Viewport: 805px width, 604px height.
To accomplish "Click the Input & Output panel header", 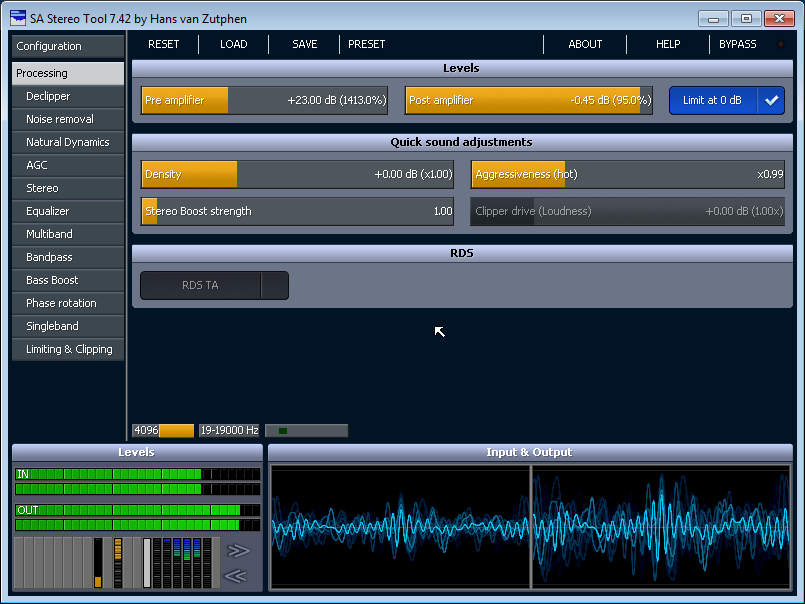I will 530,452.
